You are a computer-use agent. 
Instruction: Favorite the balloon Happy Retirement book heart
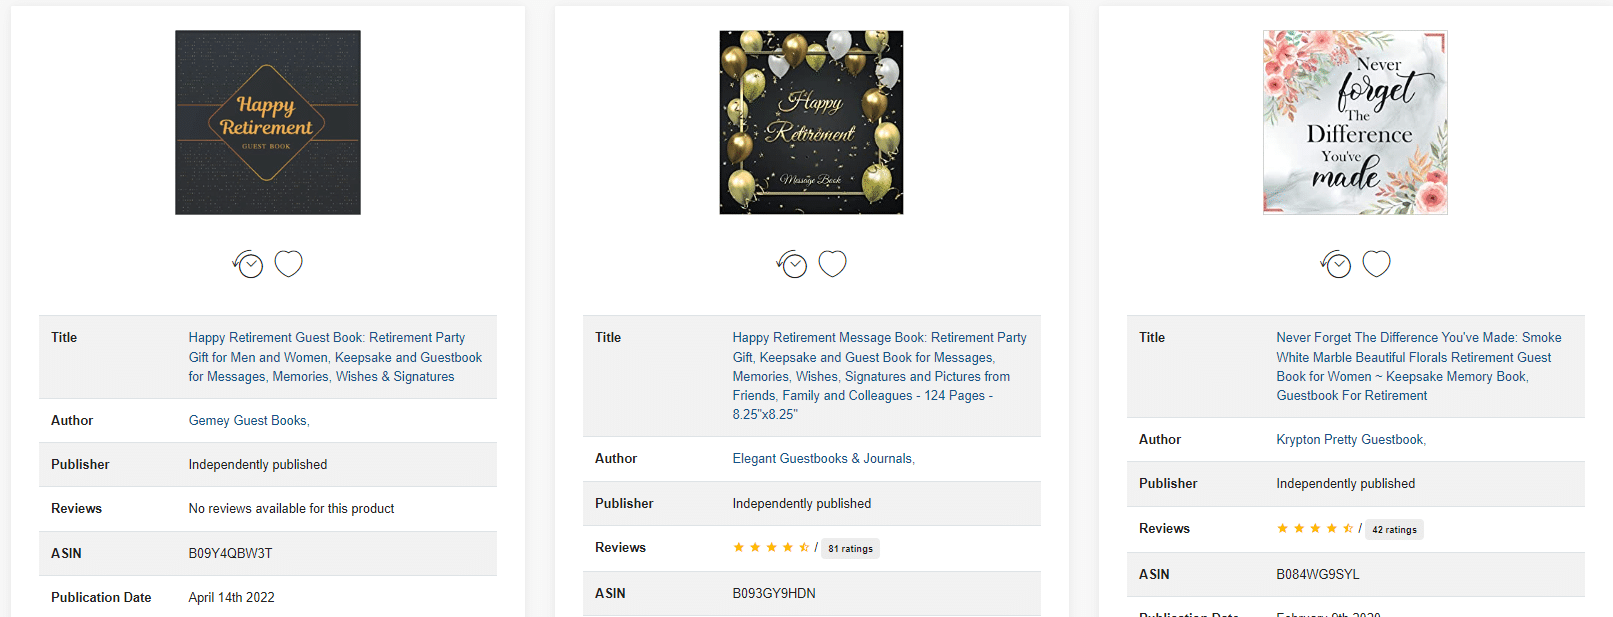pyautogui.click(x=833, y=263)
